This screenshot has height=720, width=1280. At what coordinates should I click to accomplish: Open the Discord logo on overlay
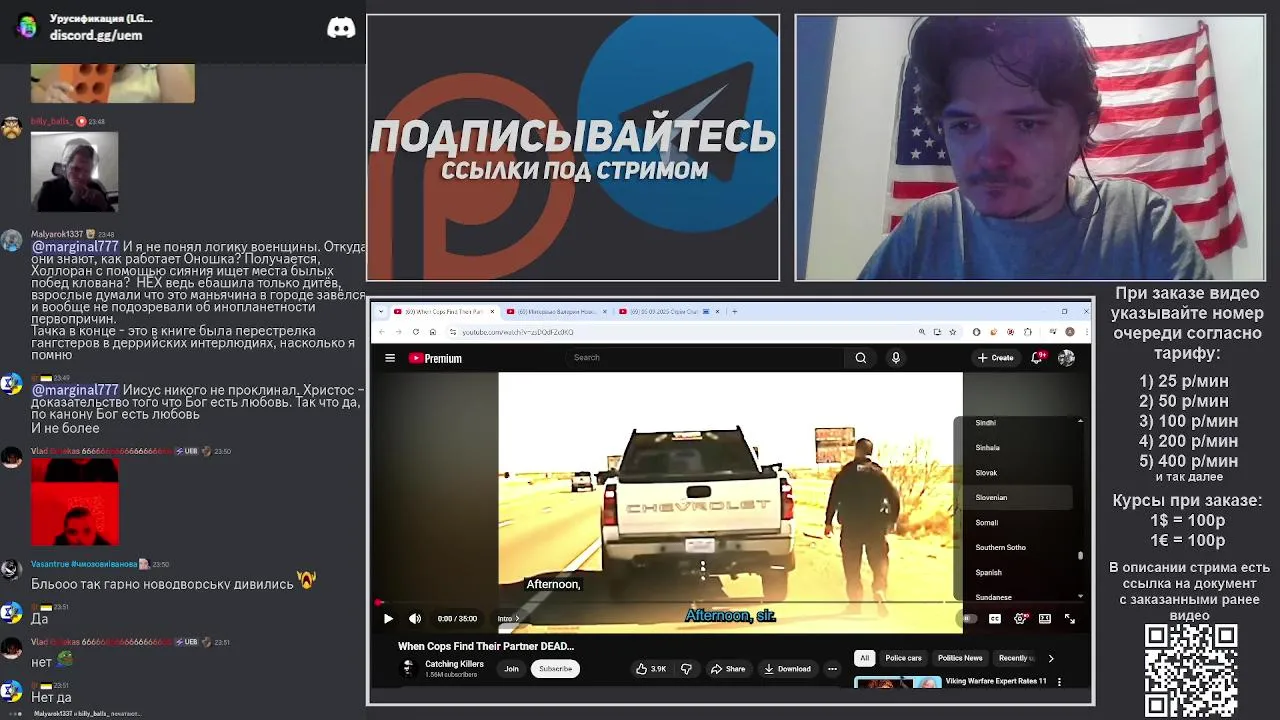pyautogui.click(x=341, y=27)
